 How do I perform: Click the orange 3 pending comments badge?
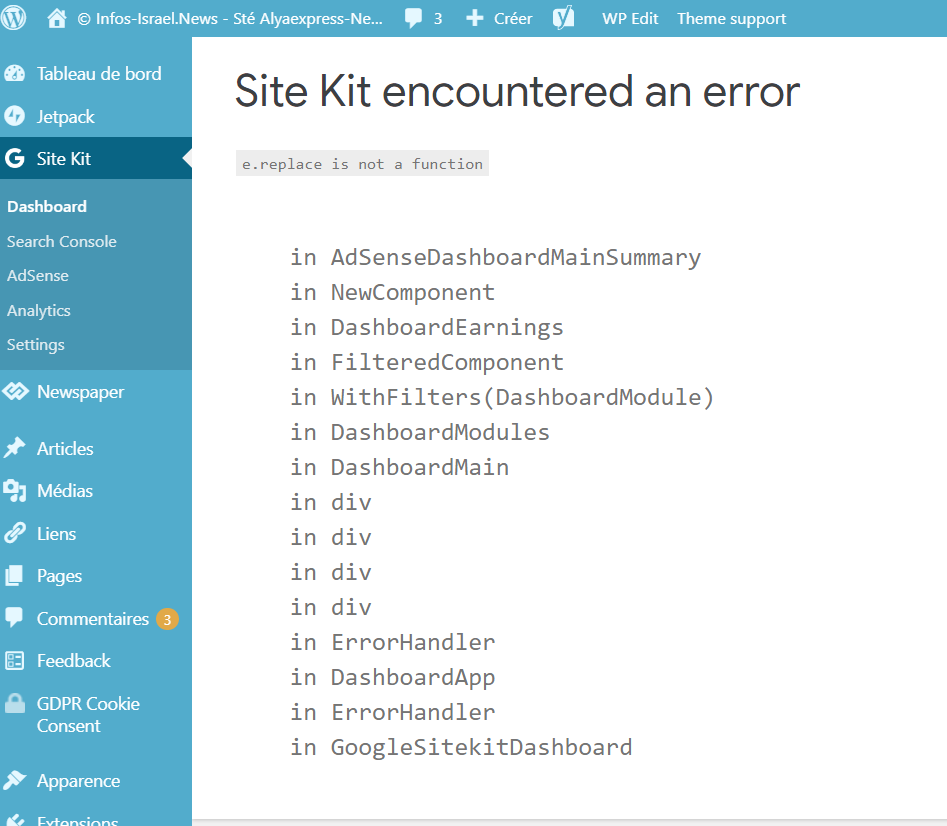[167, 620]
